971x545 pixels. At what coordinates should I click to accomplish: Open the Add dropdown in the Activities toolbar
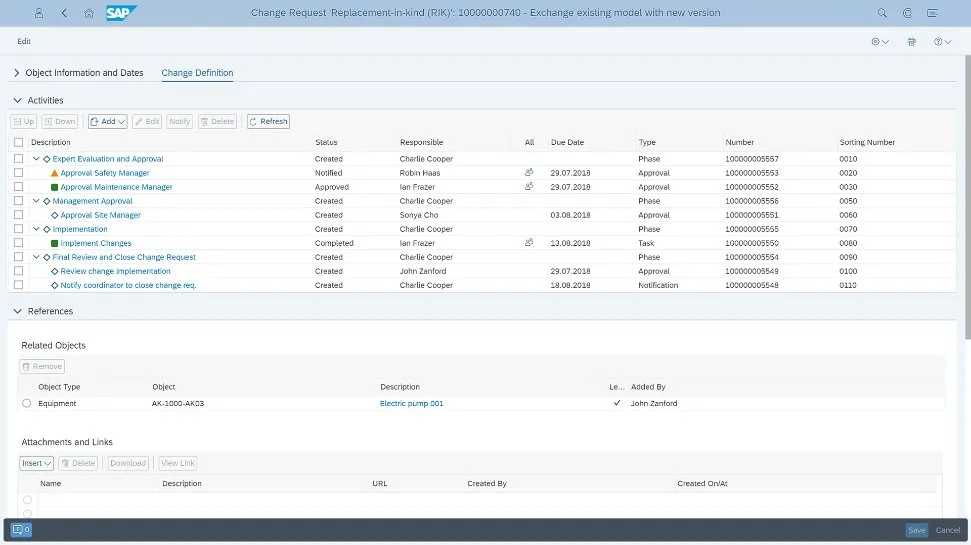pyautogui.click(x=107, y=121)
